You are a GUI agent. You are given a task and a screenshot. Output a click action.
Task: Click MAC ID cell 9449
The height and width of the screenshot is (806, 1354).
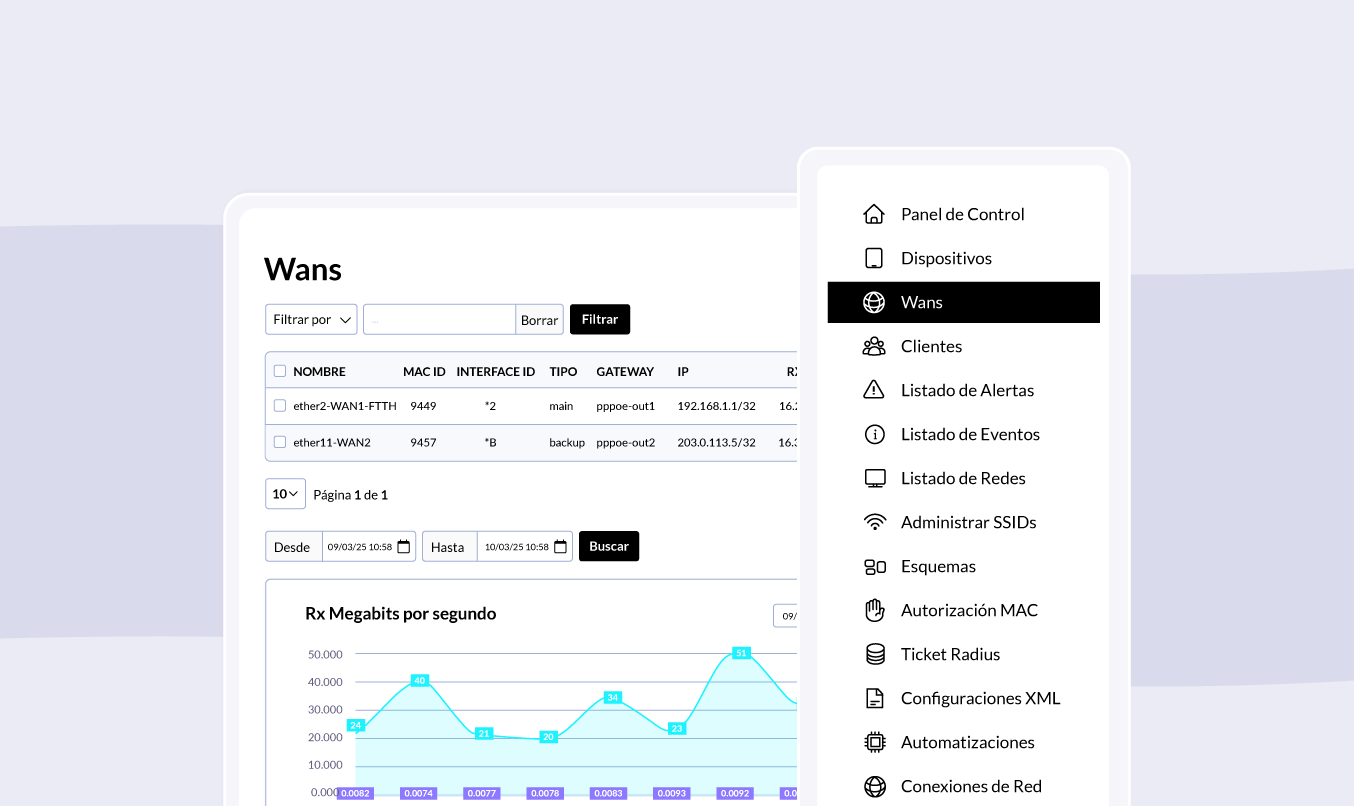[x=423, y=406]
